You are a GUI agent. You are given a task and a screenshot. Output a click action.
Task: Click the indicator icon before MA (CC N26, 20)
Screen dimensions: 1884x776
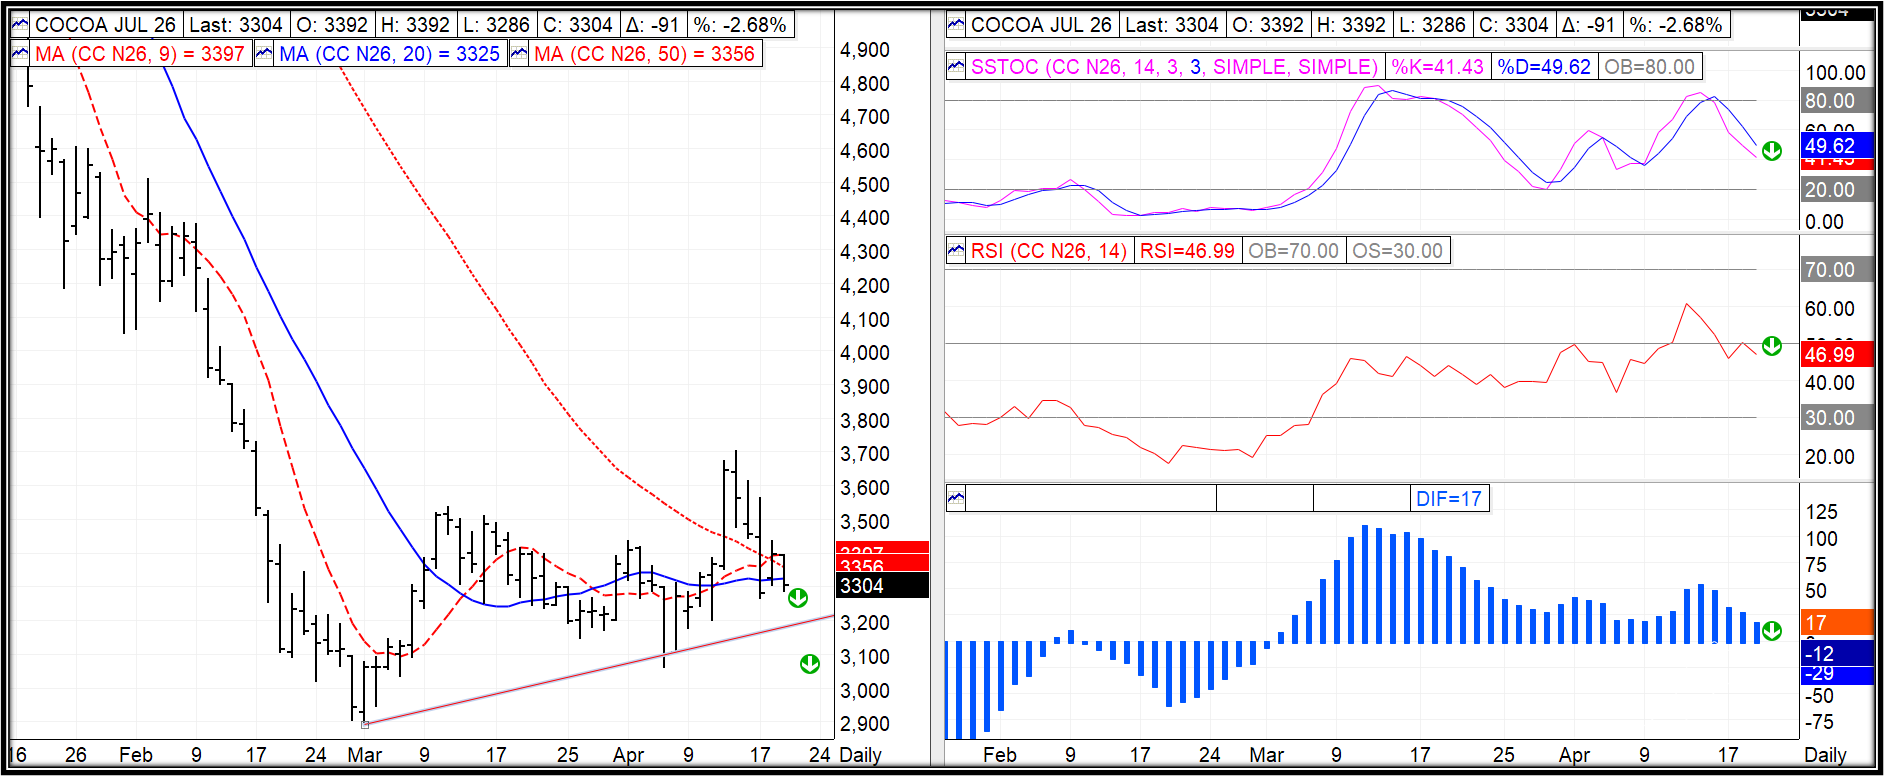pos(264,54)
